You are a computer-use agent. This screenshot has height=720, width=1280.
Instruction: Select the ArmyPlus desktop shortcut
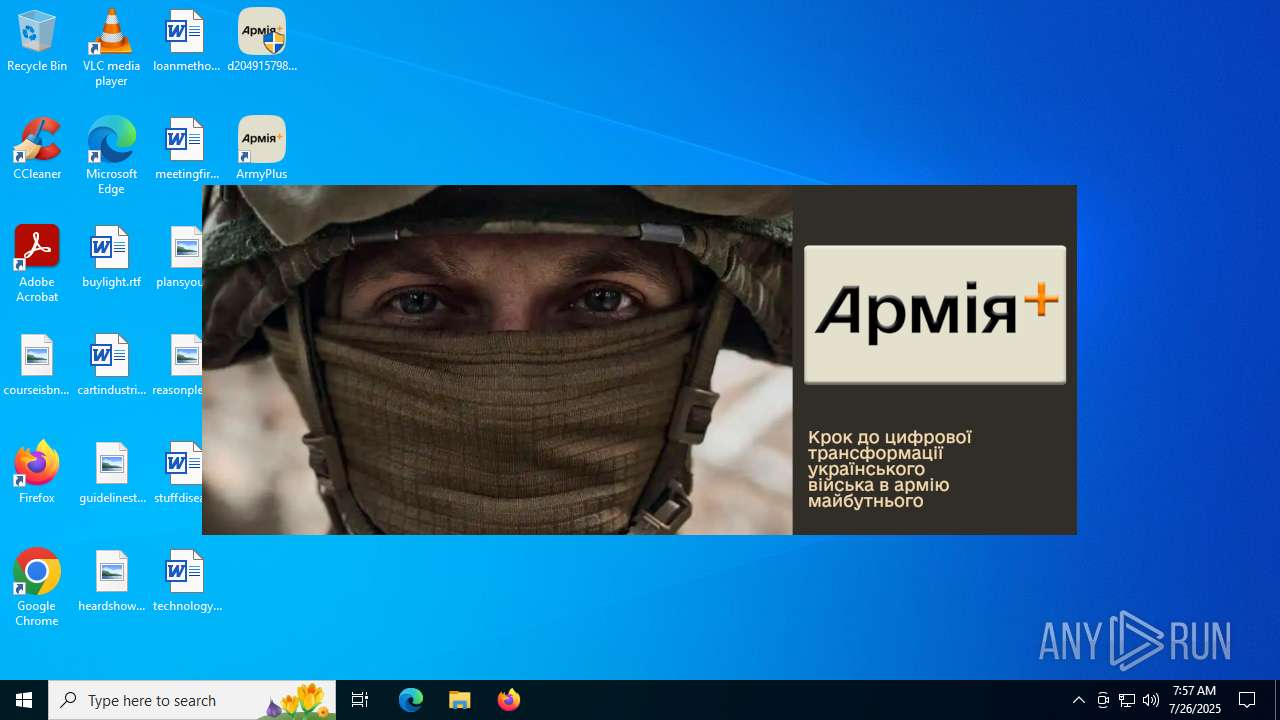coord(262,150)
